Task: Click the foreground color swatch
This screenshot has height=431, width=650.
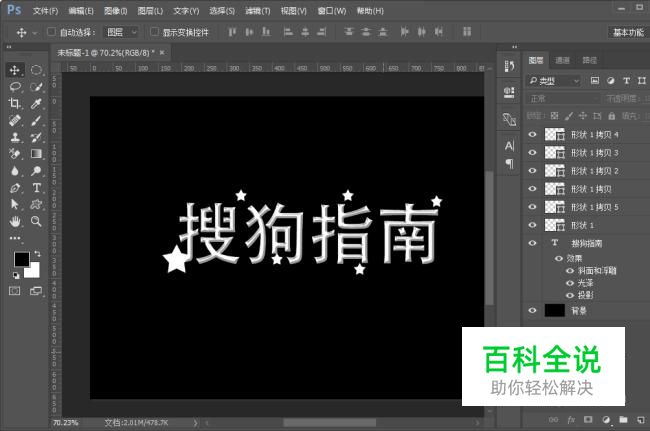Action: point(22,259)
